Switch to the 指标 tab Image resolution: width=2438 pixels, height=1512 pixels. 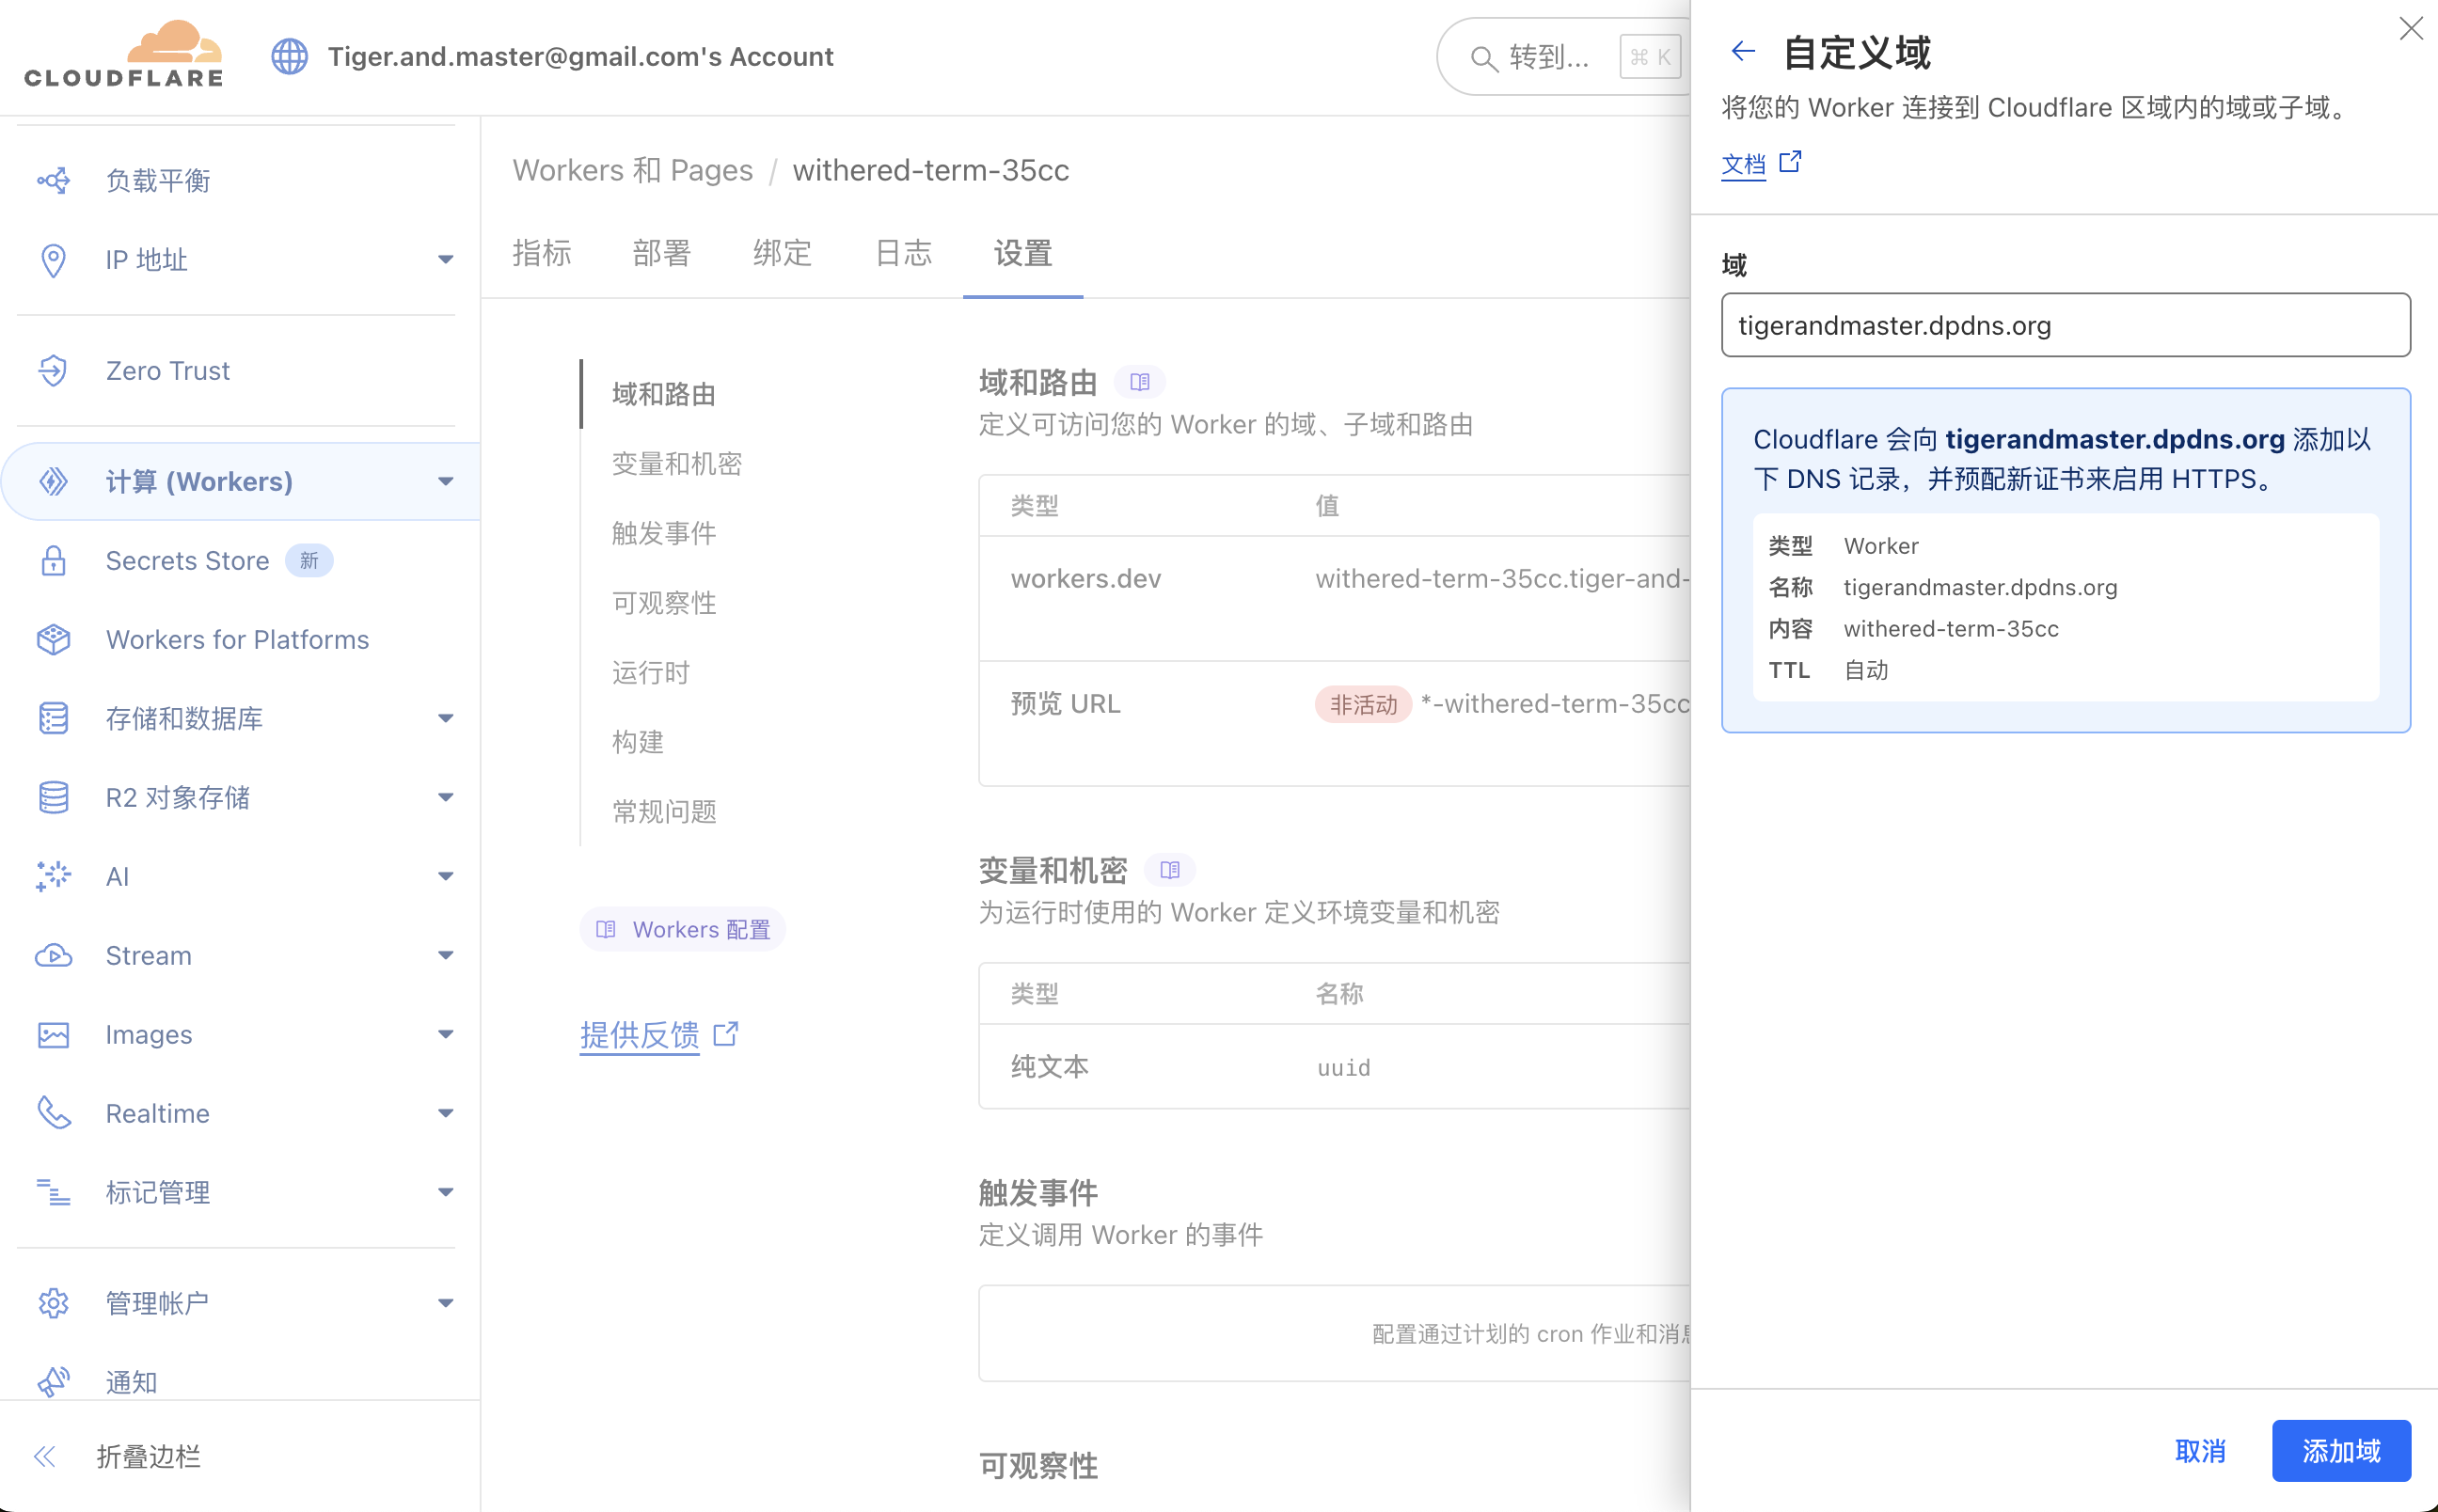click(542, 253)
